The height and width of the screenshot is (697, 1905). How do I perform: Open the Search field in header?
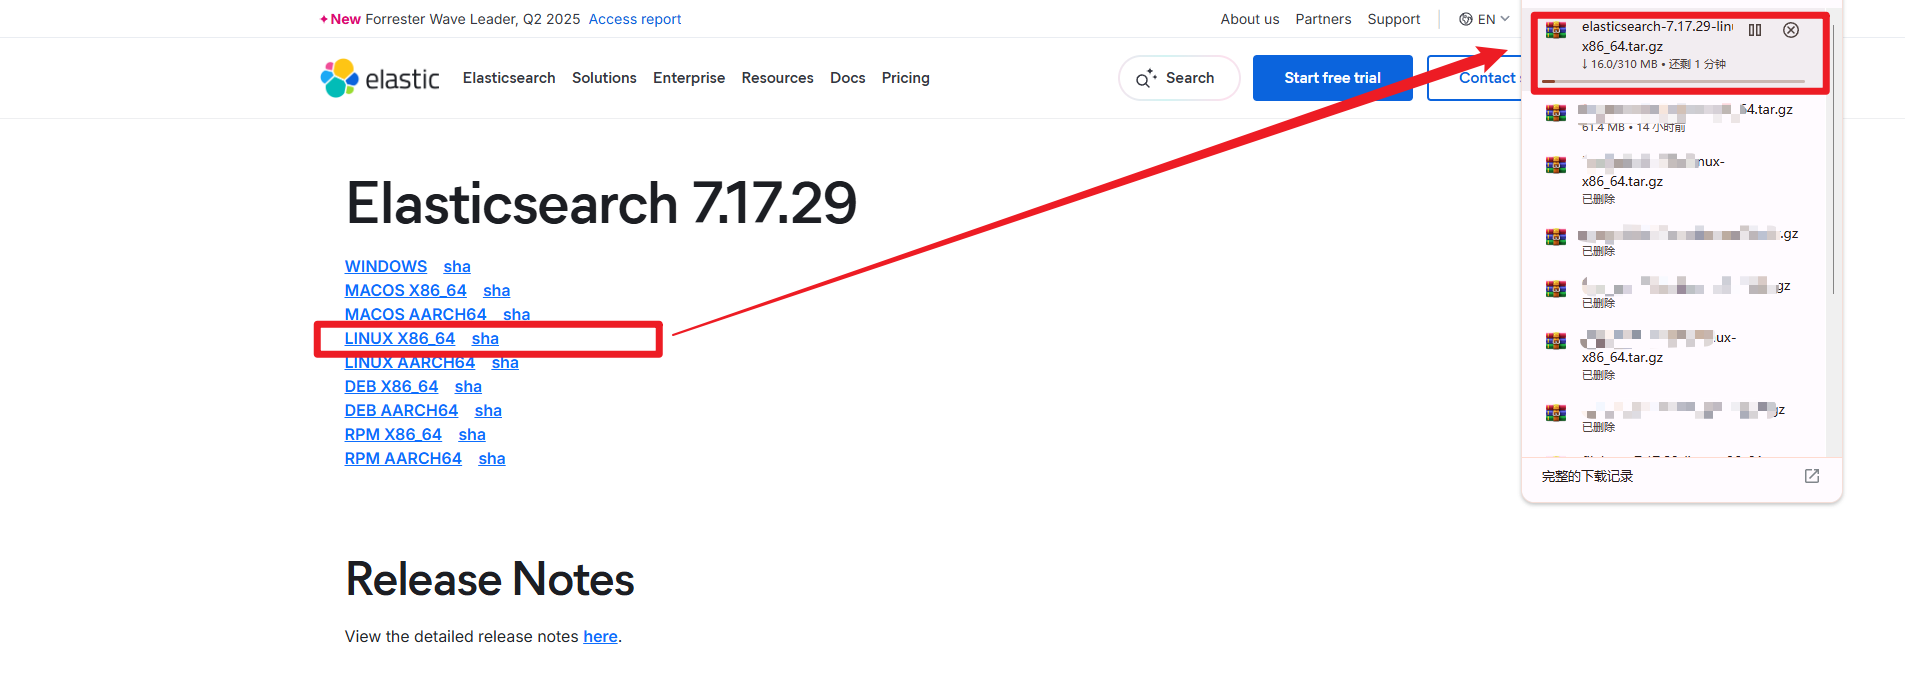click(x=1179, y=78)
